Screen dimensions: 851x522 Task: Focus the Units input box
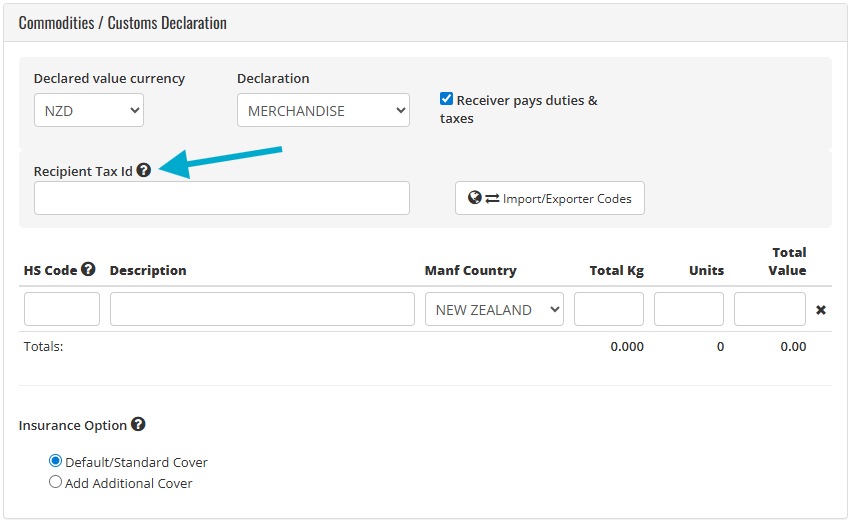coord(689,310)
